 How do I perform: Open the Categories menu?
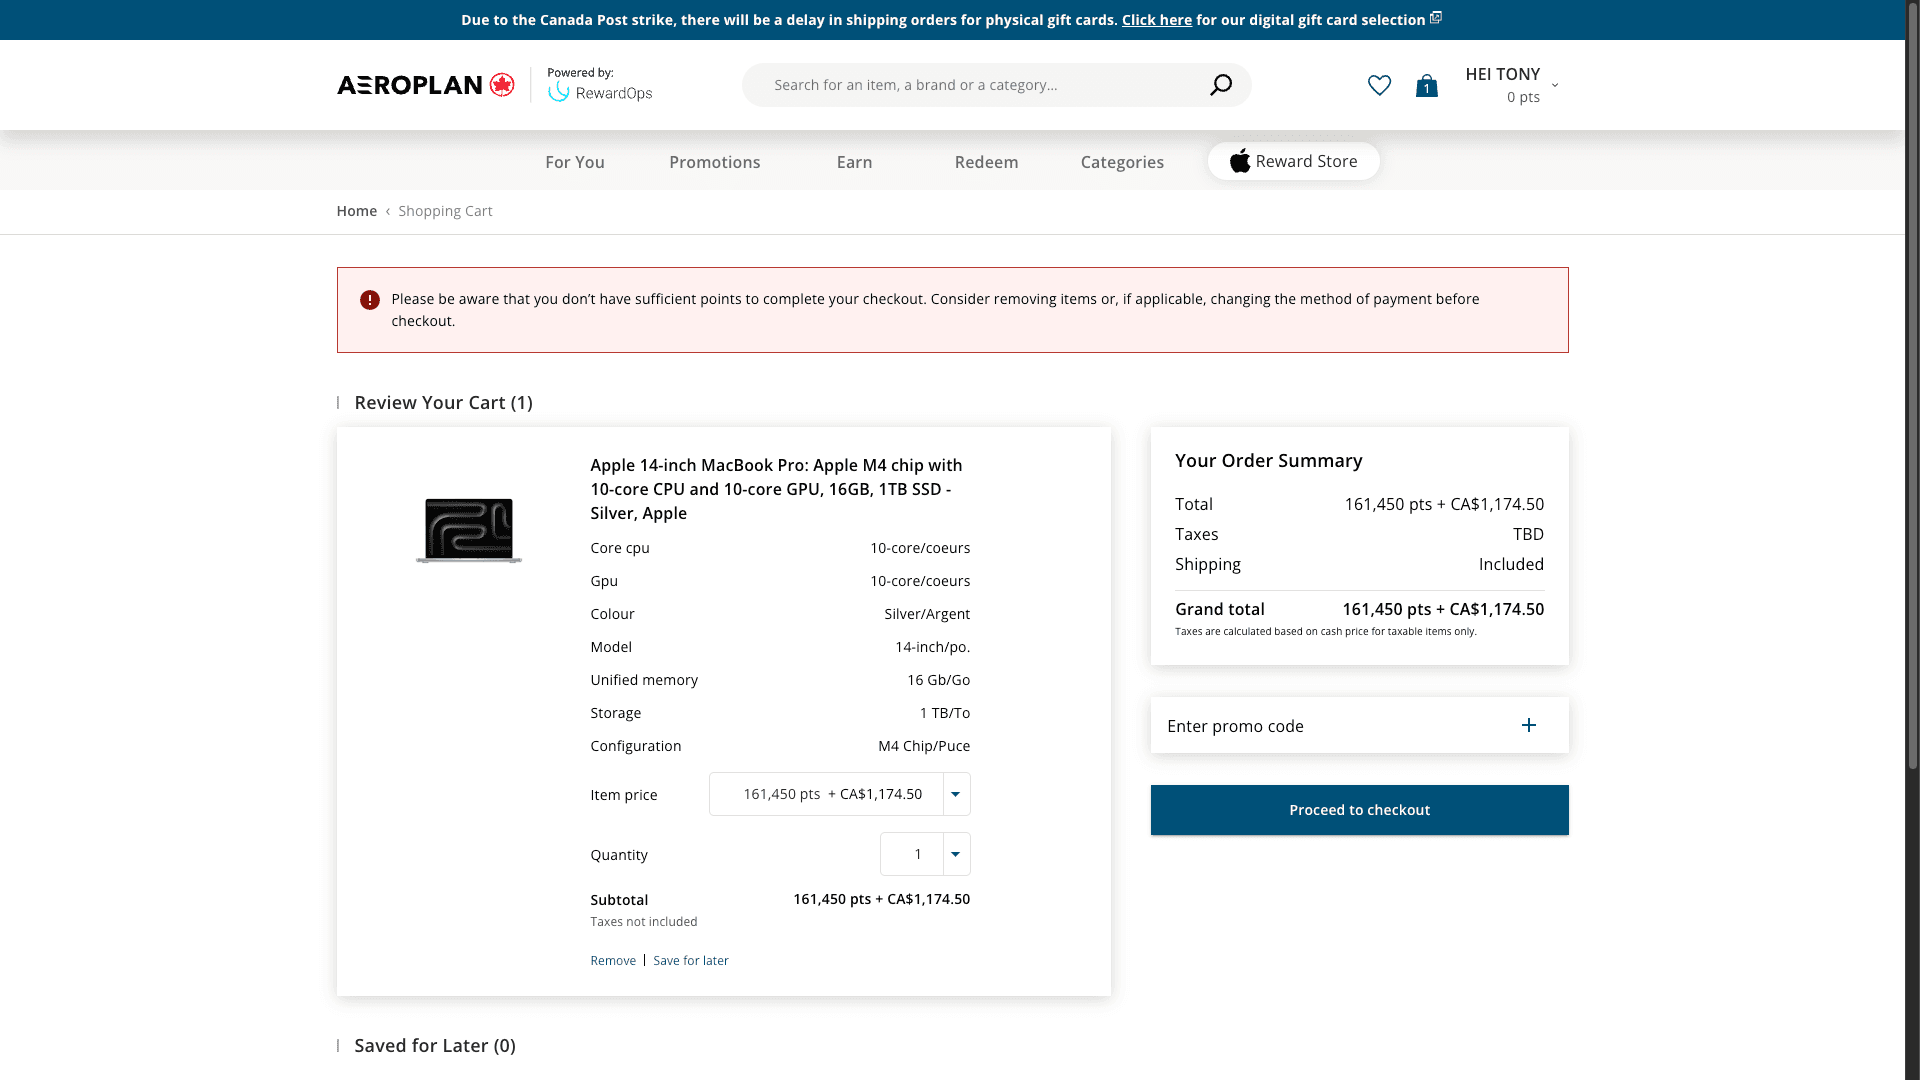(x=1122, y=162)
